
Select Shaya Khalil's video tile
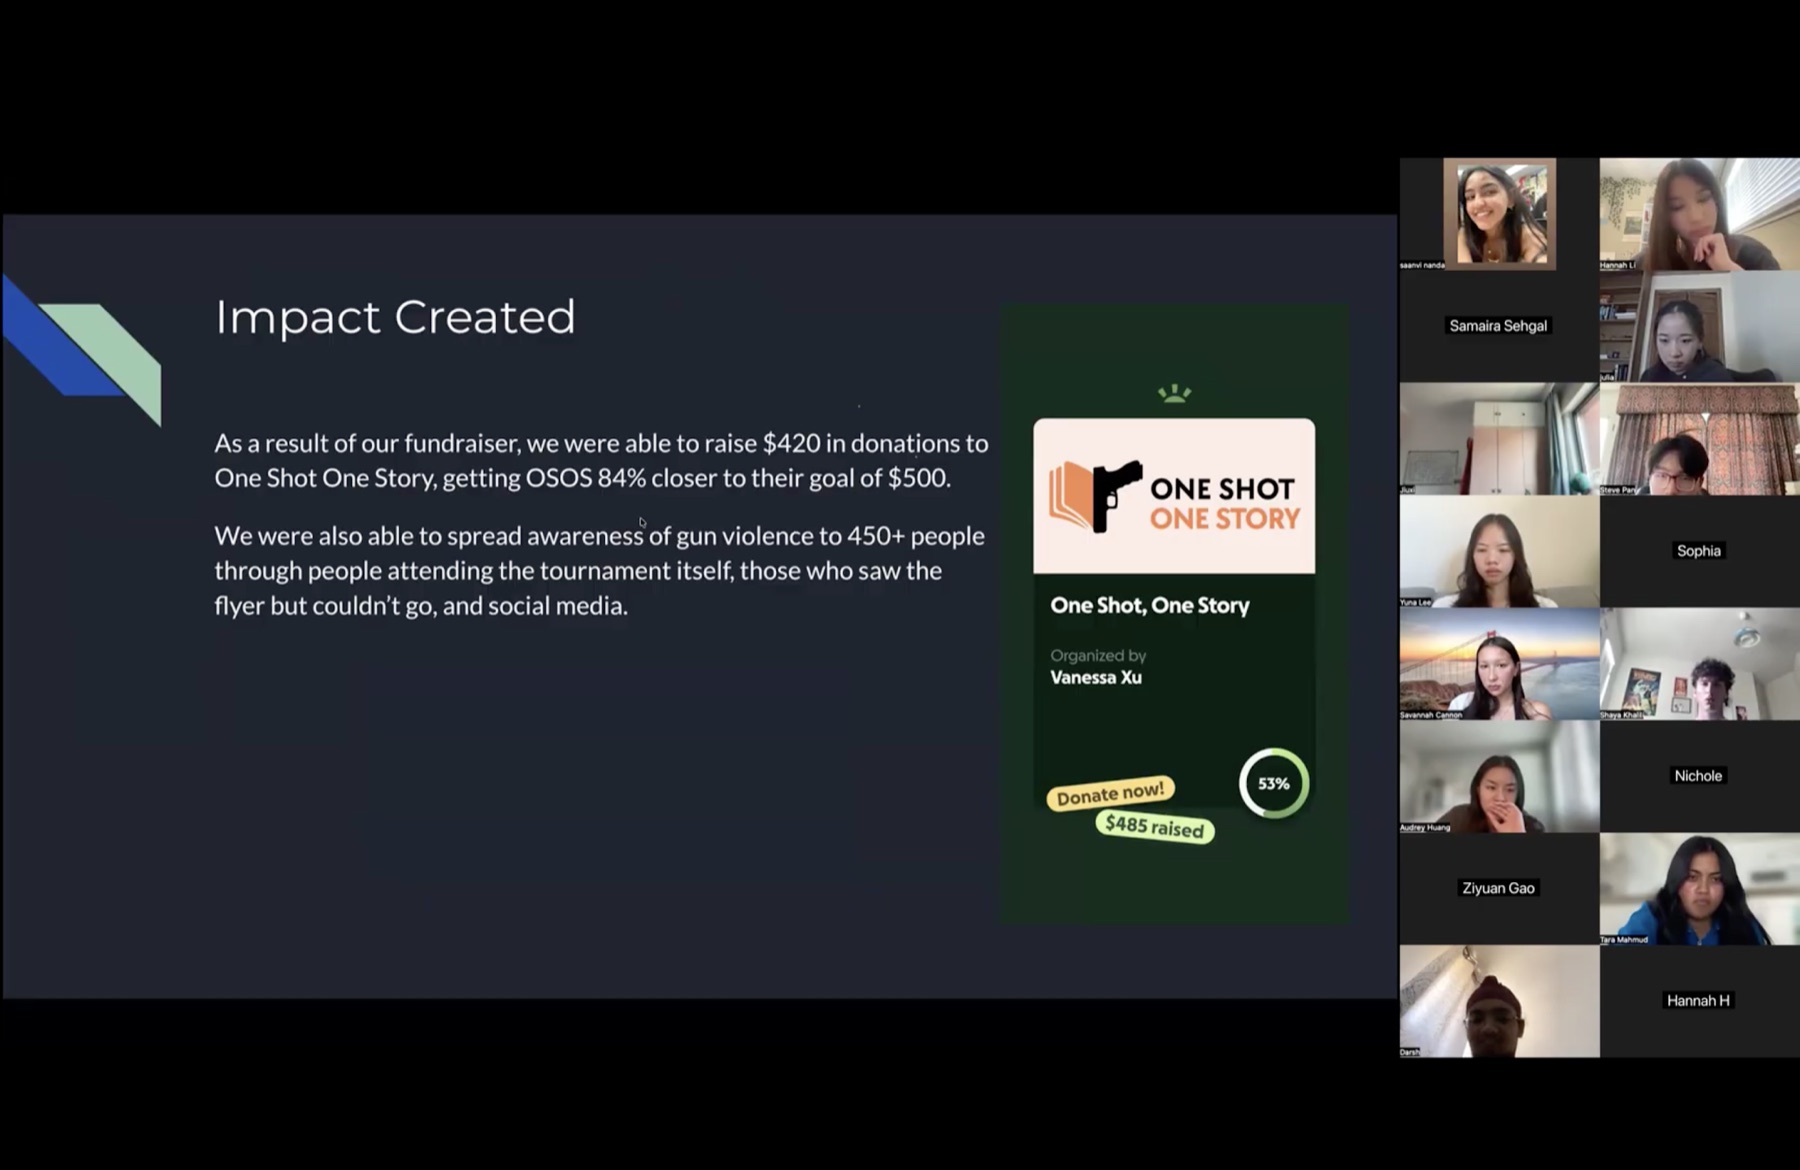pos(1700,664)
